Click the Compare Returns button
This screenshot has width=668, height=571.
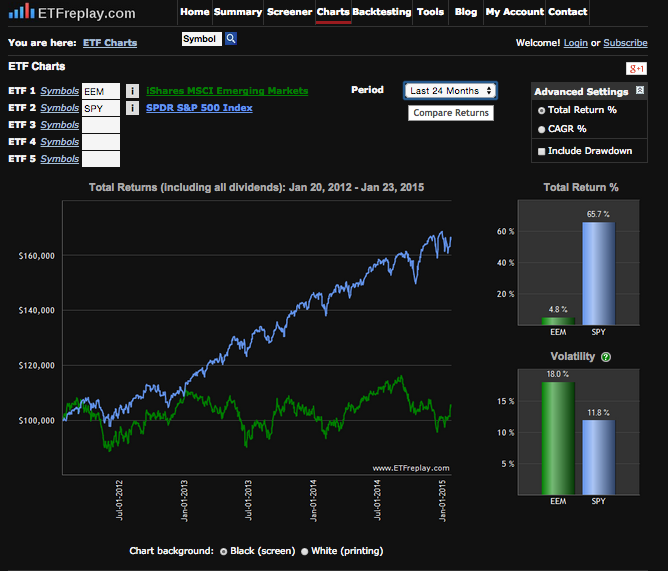[x=451, y=113]
